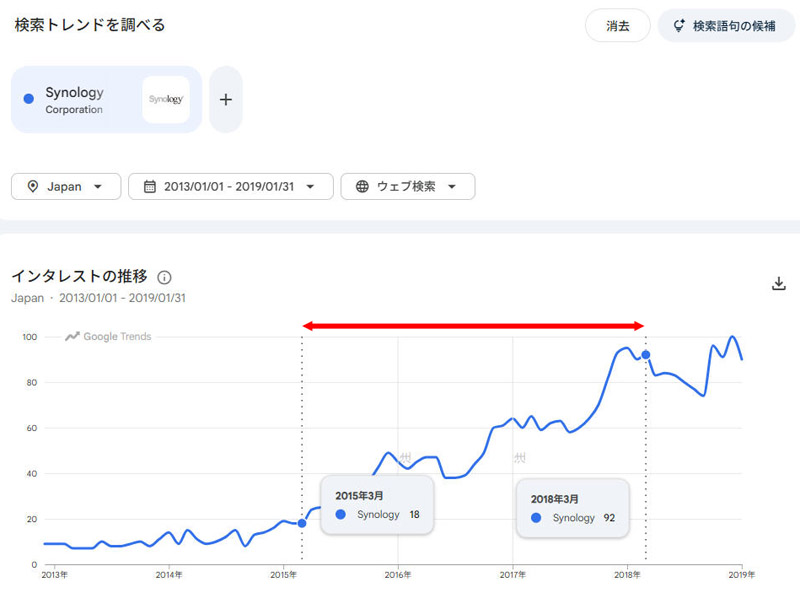The image size is (800, 593).
Task: Click the 2019年 axis label
Action: 742,575
